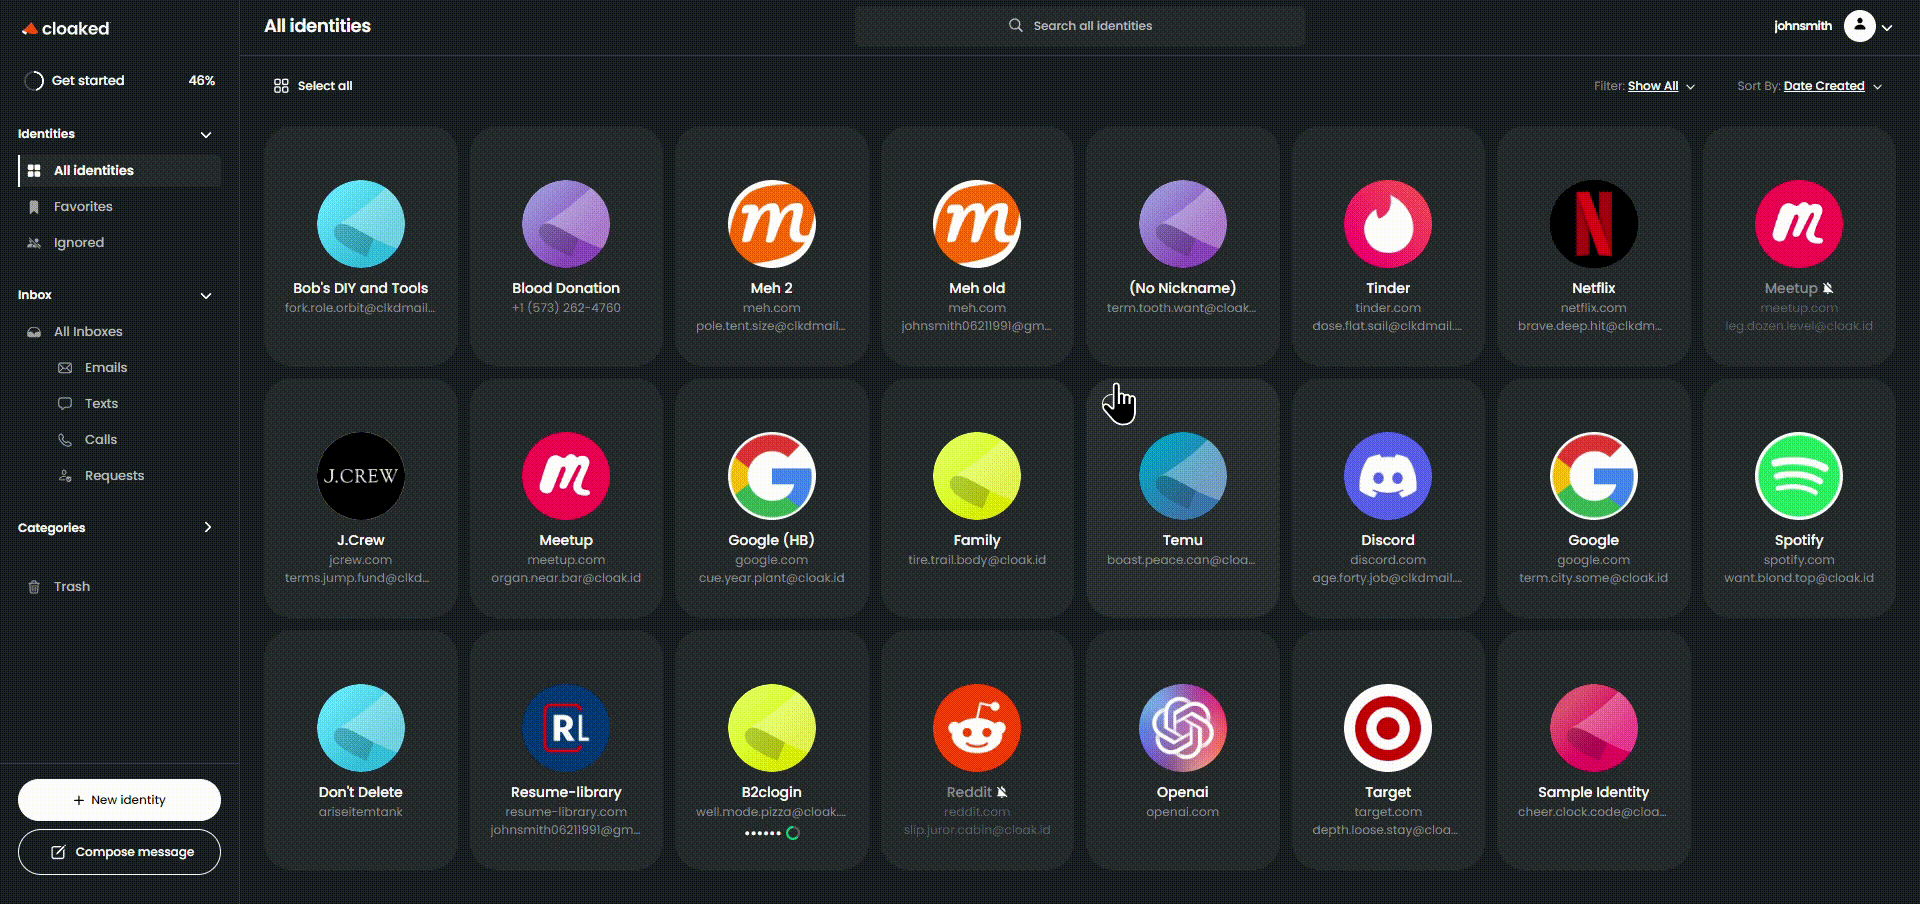Open the Ignored identities list

pyautogui.click(x=120, y=243)
